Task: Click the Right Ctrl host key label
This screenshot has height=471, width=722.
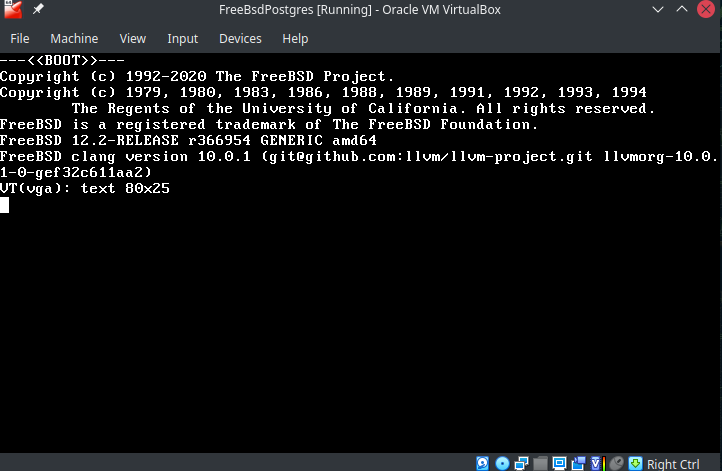Action: tap(673, 464)
